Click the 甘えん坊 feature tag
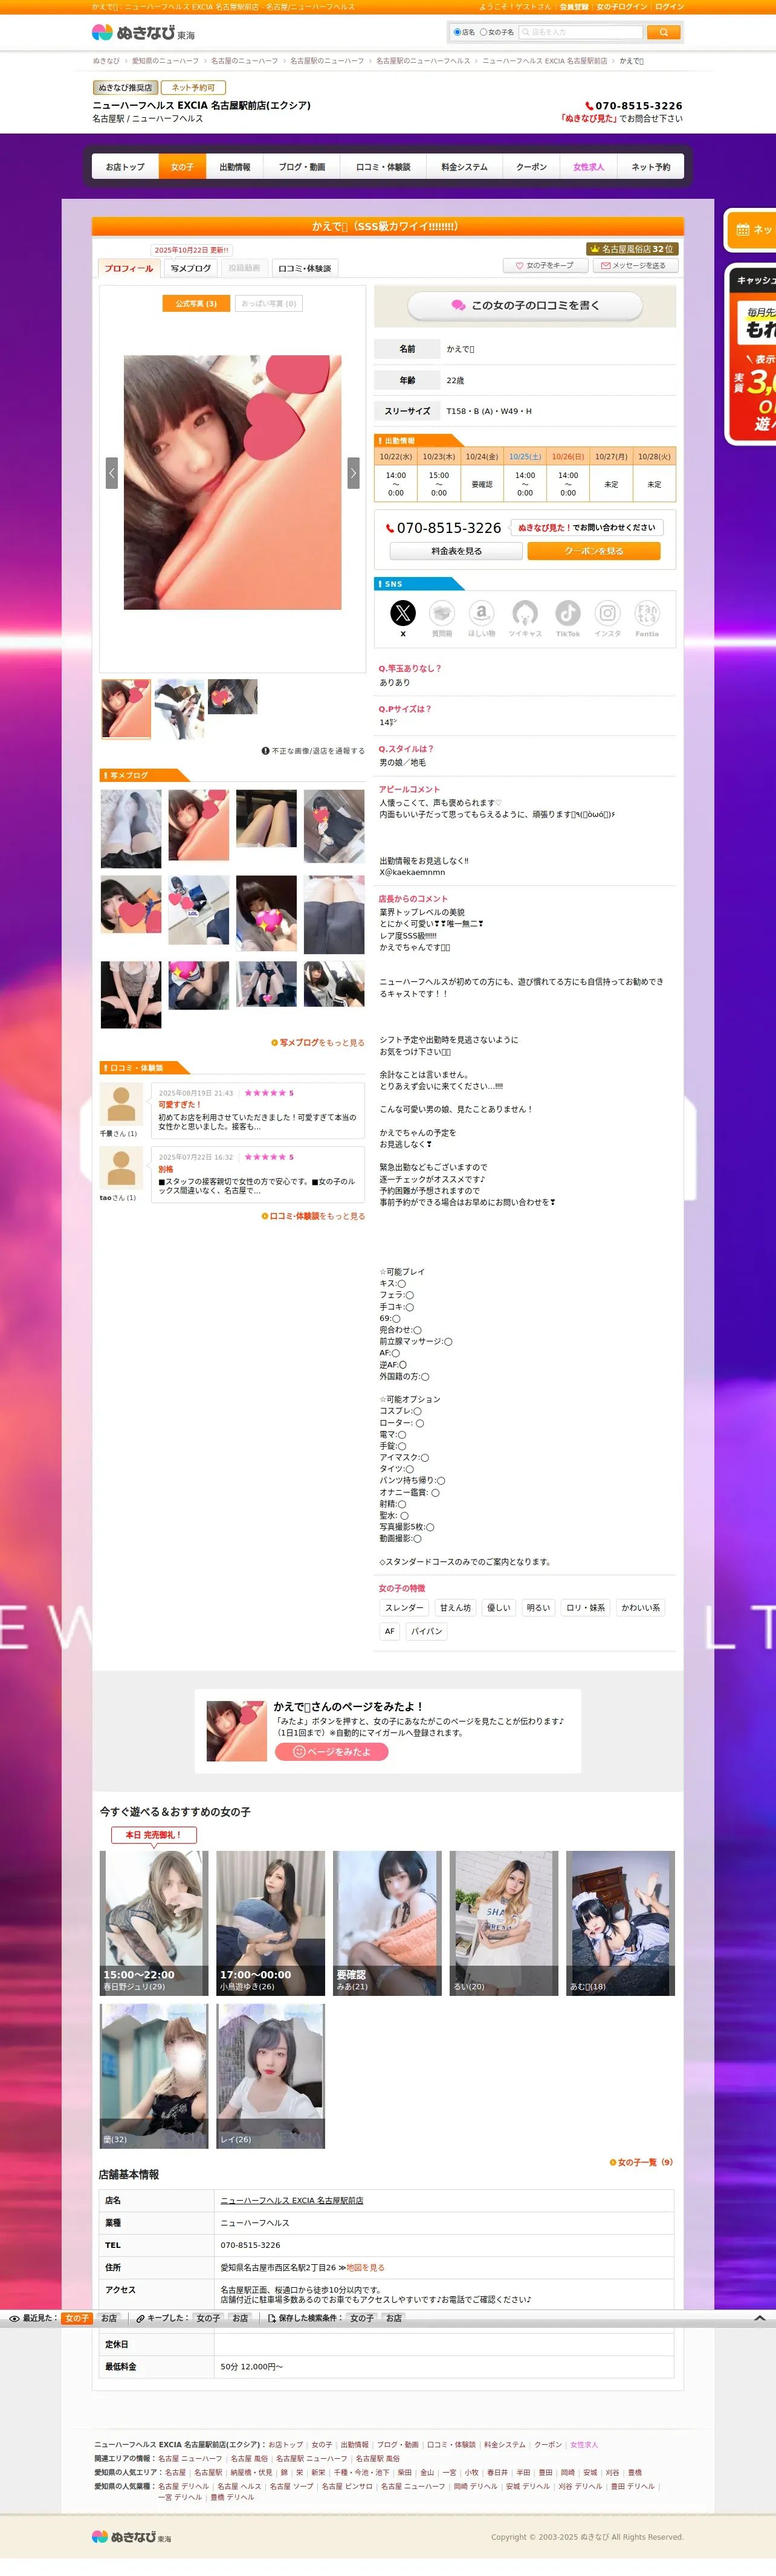776x2576 pixels. tap(456, 1608)
